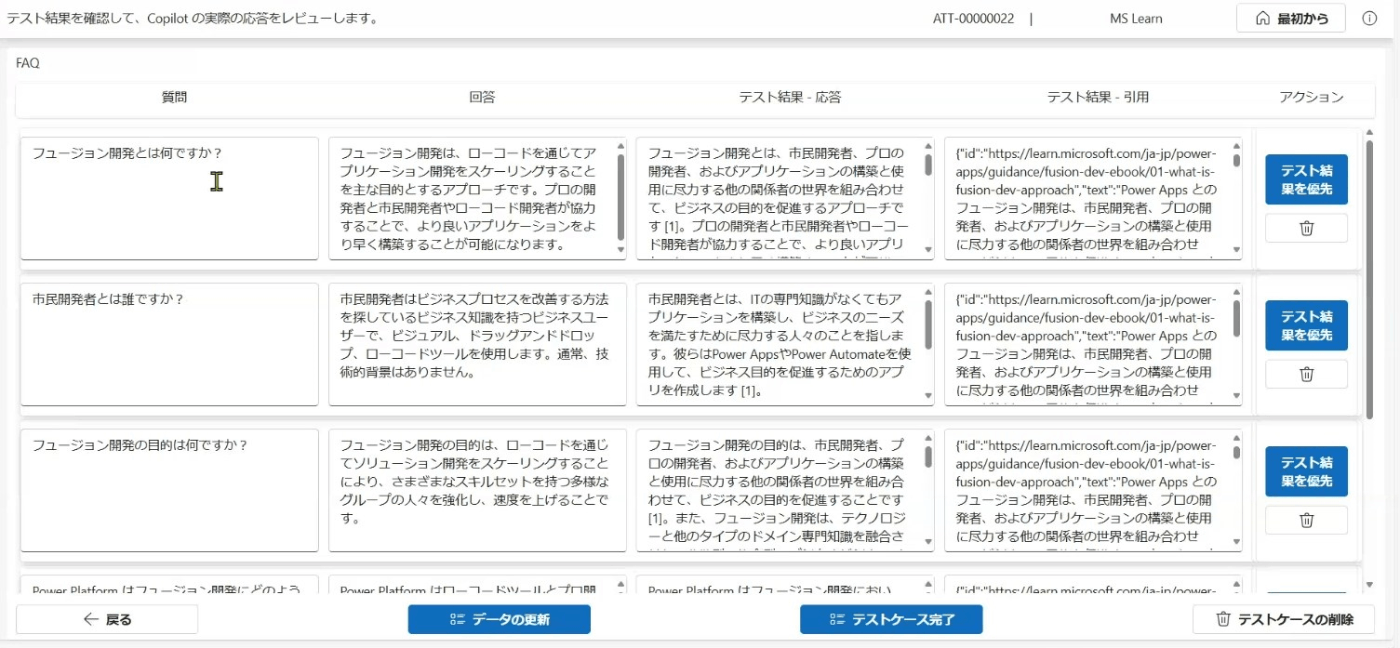Screen dimensions: 1400x648
Task: Click the テスト結果 - 応答 column header
Action: [x=790, y=97]
